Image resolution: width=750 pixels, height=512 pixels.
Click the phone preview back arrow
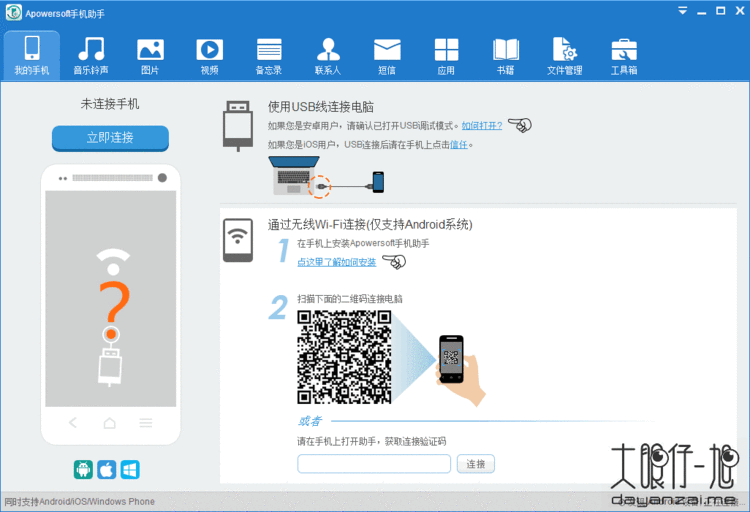click(x=73, y=423)
